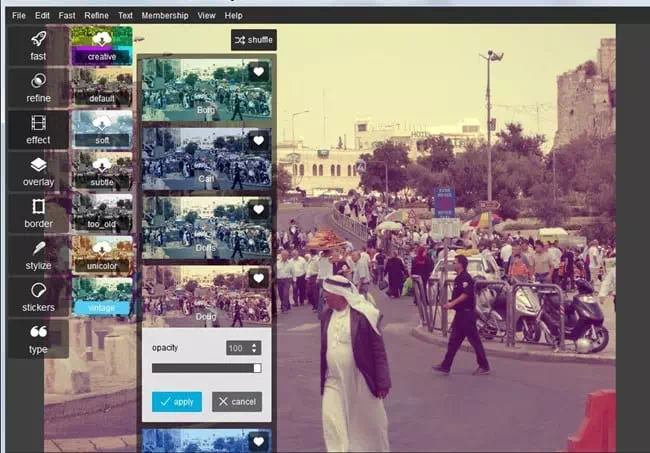Choose the soft effect category
Image resolution: width=650 pixels, height=453 pixels.
(102, 129)
